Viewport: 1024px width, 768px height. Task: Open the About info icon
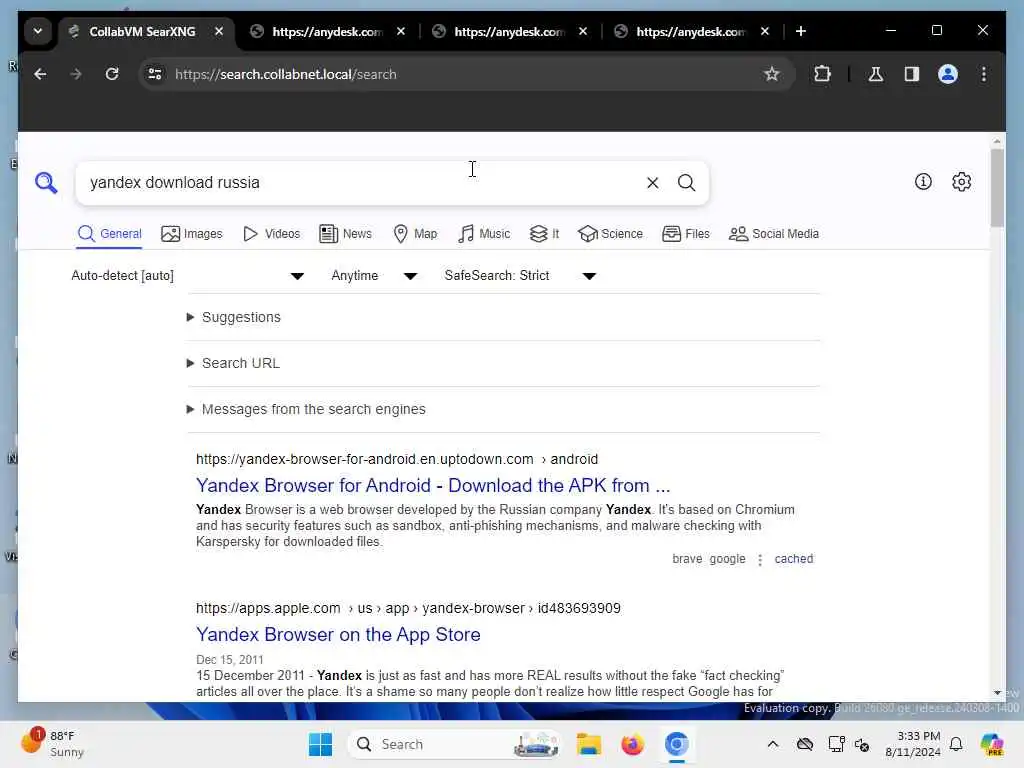point(923,182)
